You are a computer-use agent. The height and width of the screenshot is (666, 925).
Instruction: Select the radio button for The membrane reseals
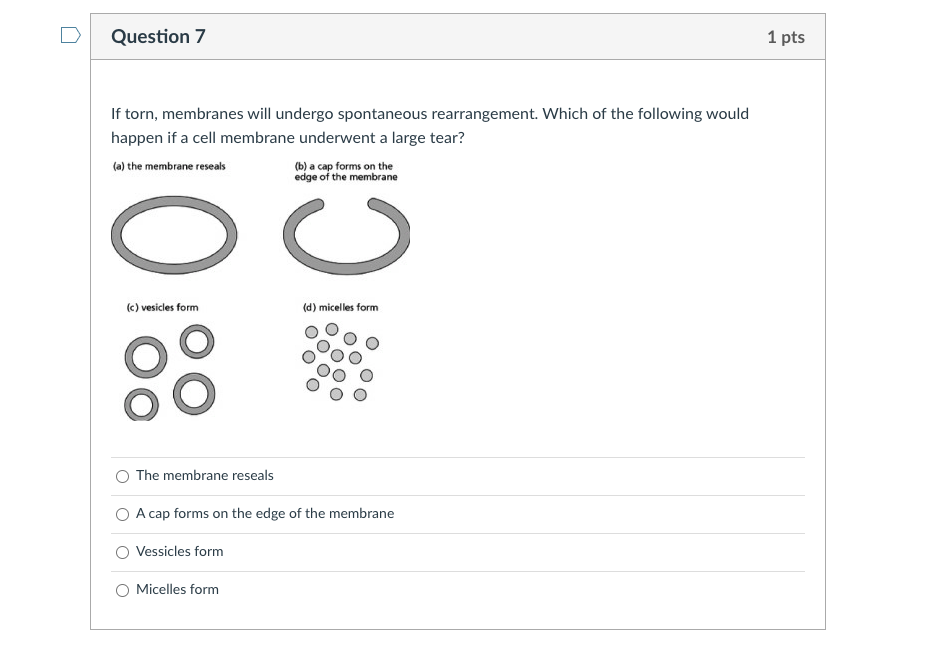point(122,476)
